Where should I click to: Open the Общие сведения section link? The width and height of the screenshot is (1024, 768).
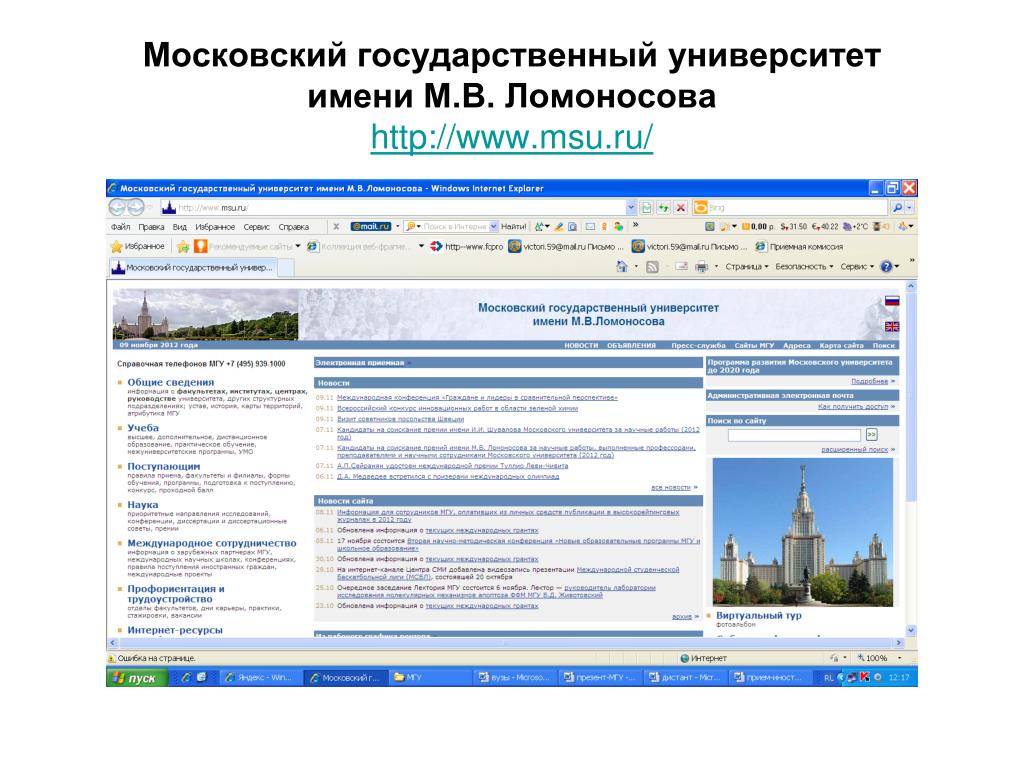tap(170, 382)
